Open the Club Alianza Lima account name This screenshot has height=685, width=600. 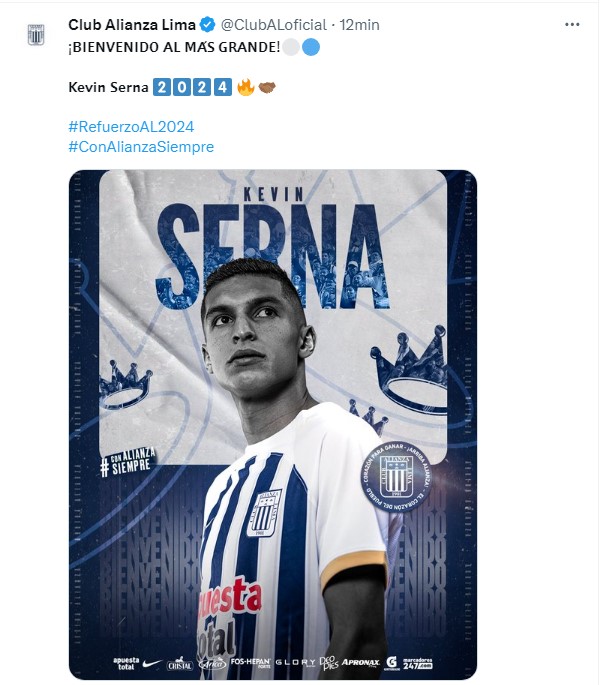(x=132, y=25)
